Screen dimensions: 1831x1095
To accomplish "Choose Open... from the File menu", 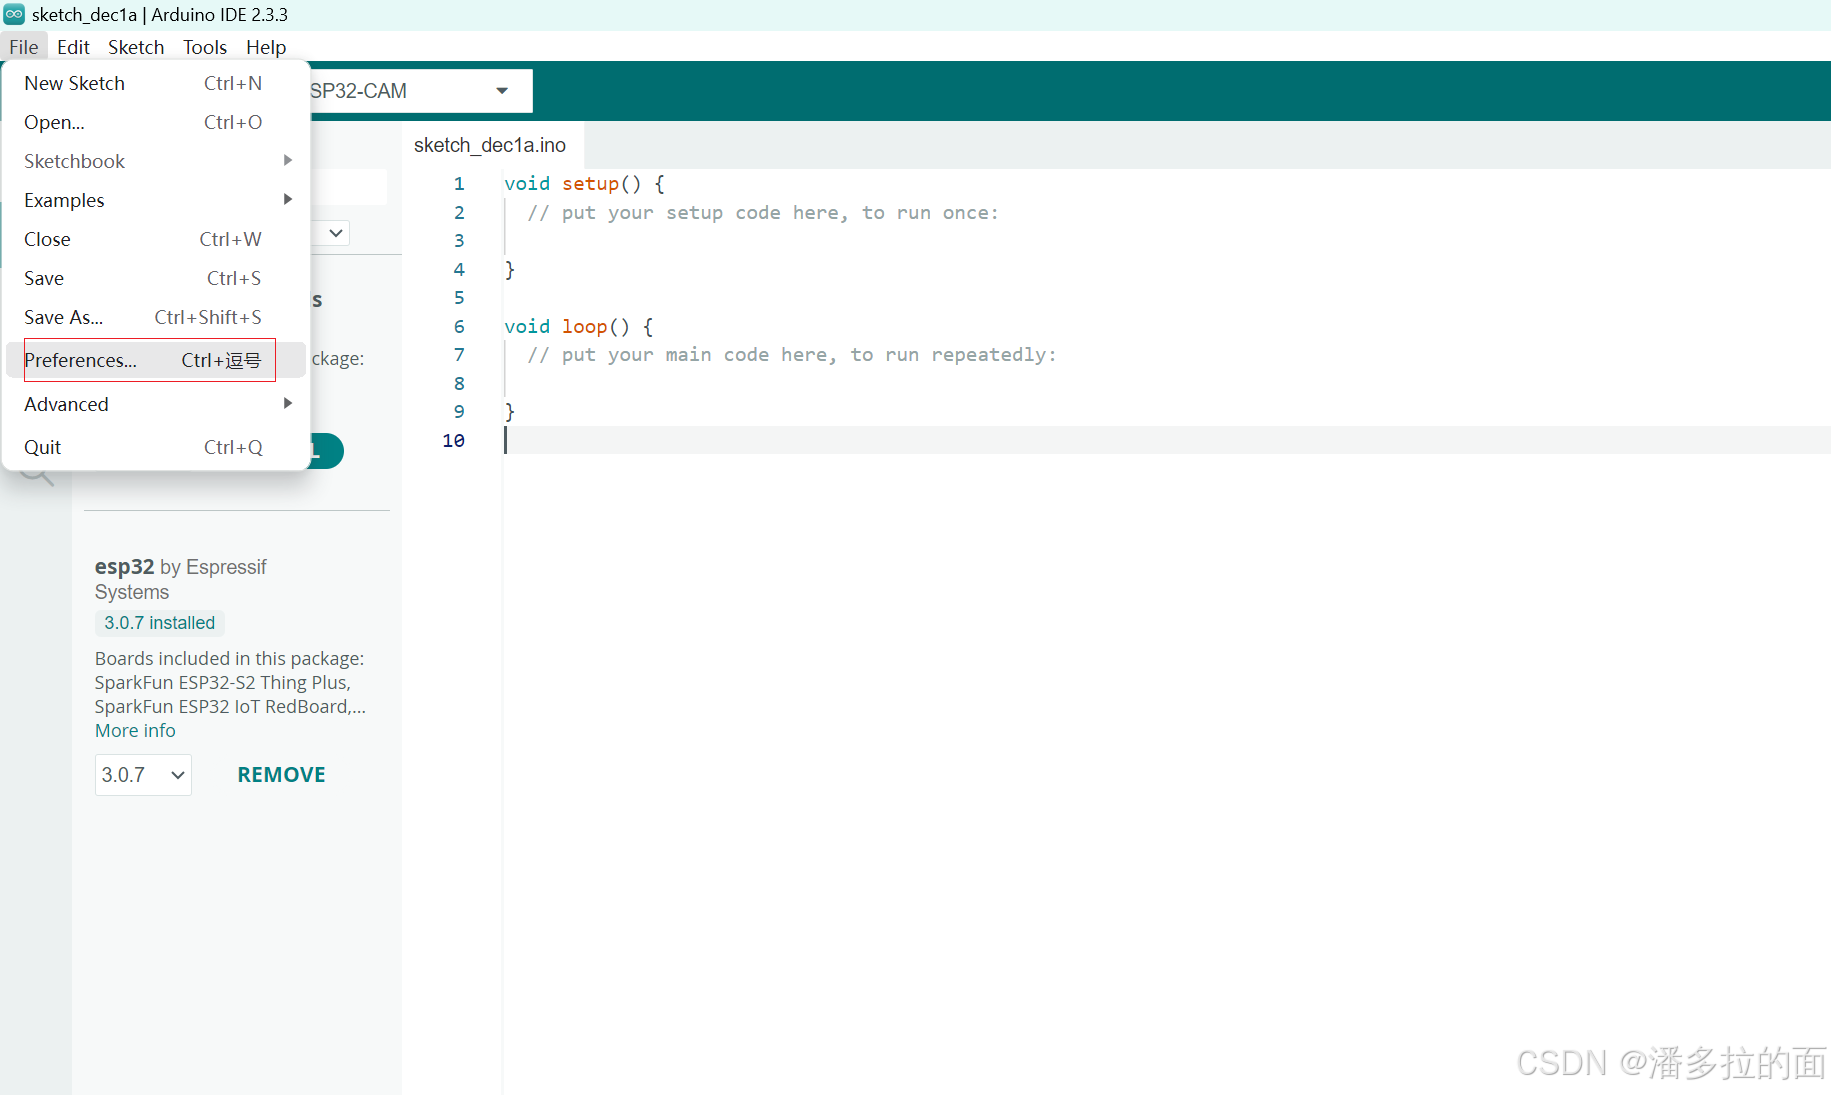I will pos(156,122).
